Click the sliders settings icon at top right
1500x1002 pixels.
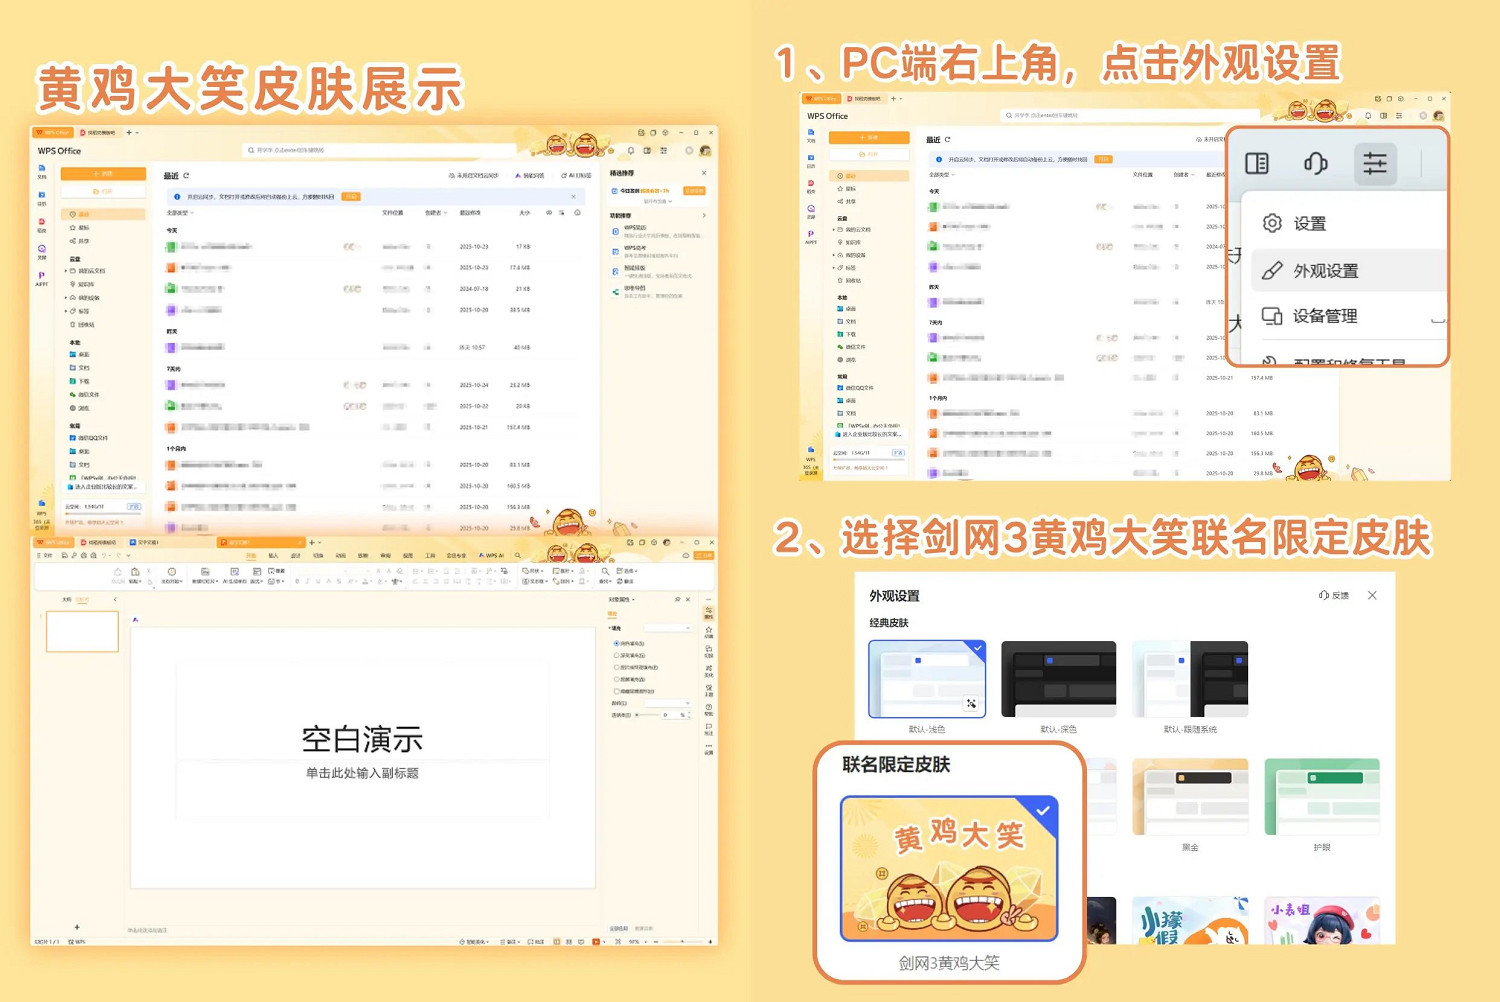point(1375,163)
